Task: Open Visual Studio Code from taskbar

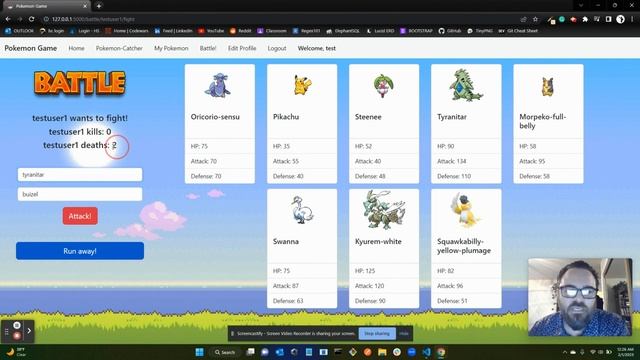Action: pyautogui.click(x=426, y=352)
